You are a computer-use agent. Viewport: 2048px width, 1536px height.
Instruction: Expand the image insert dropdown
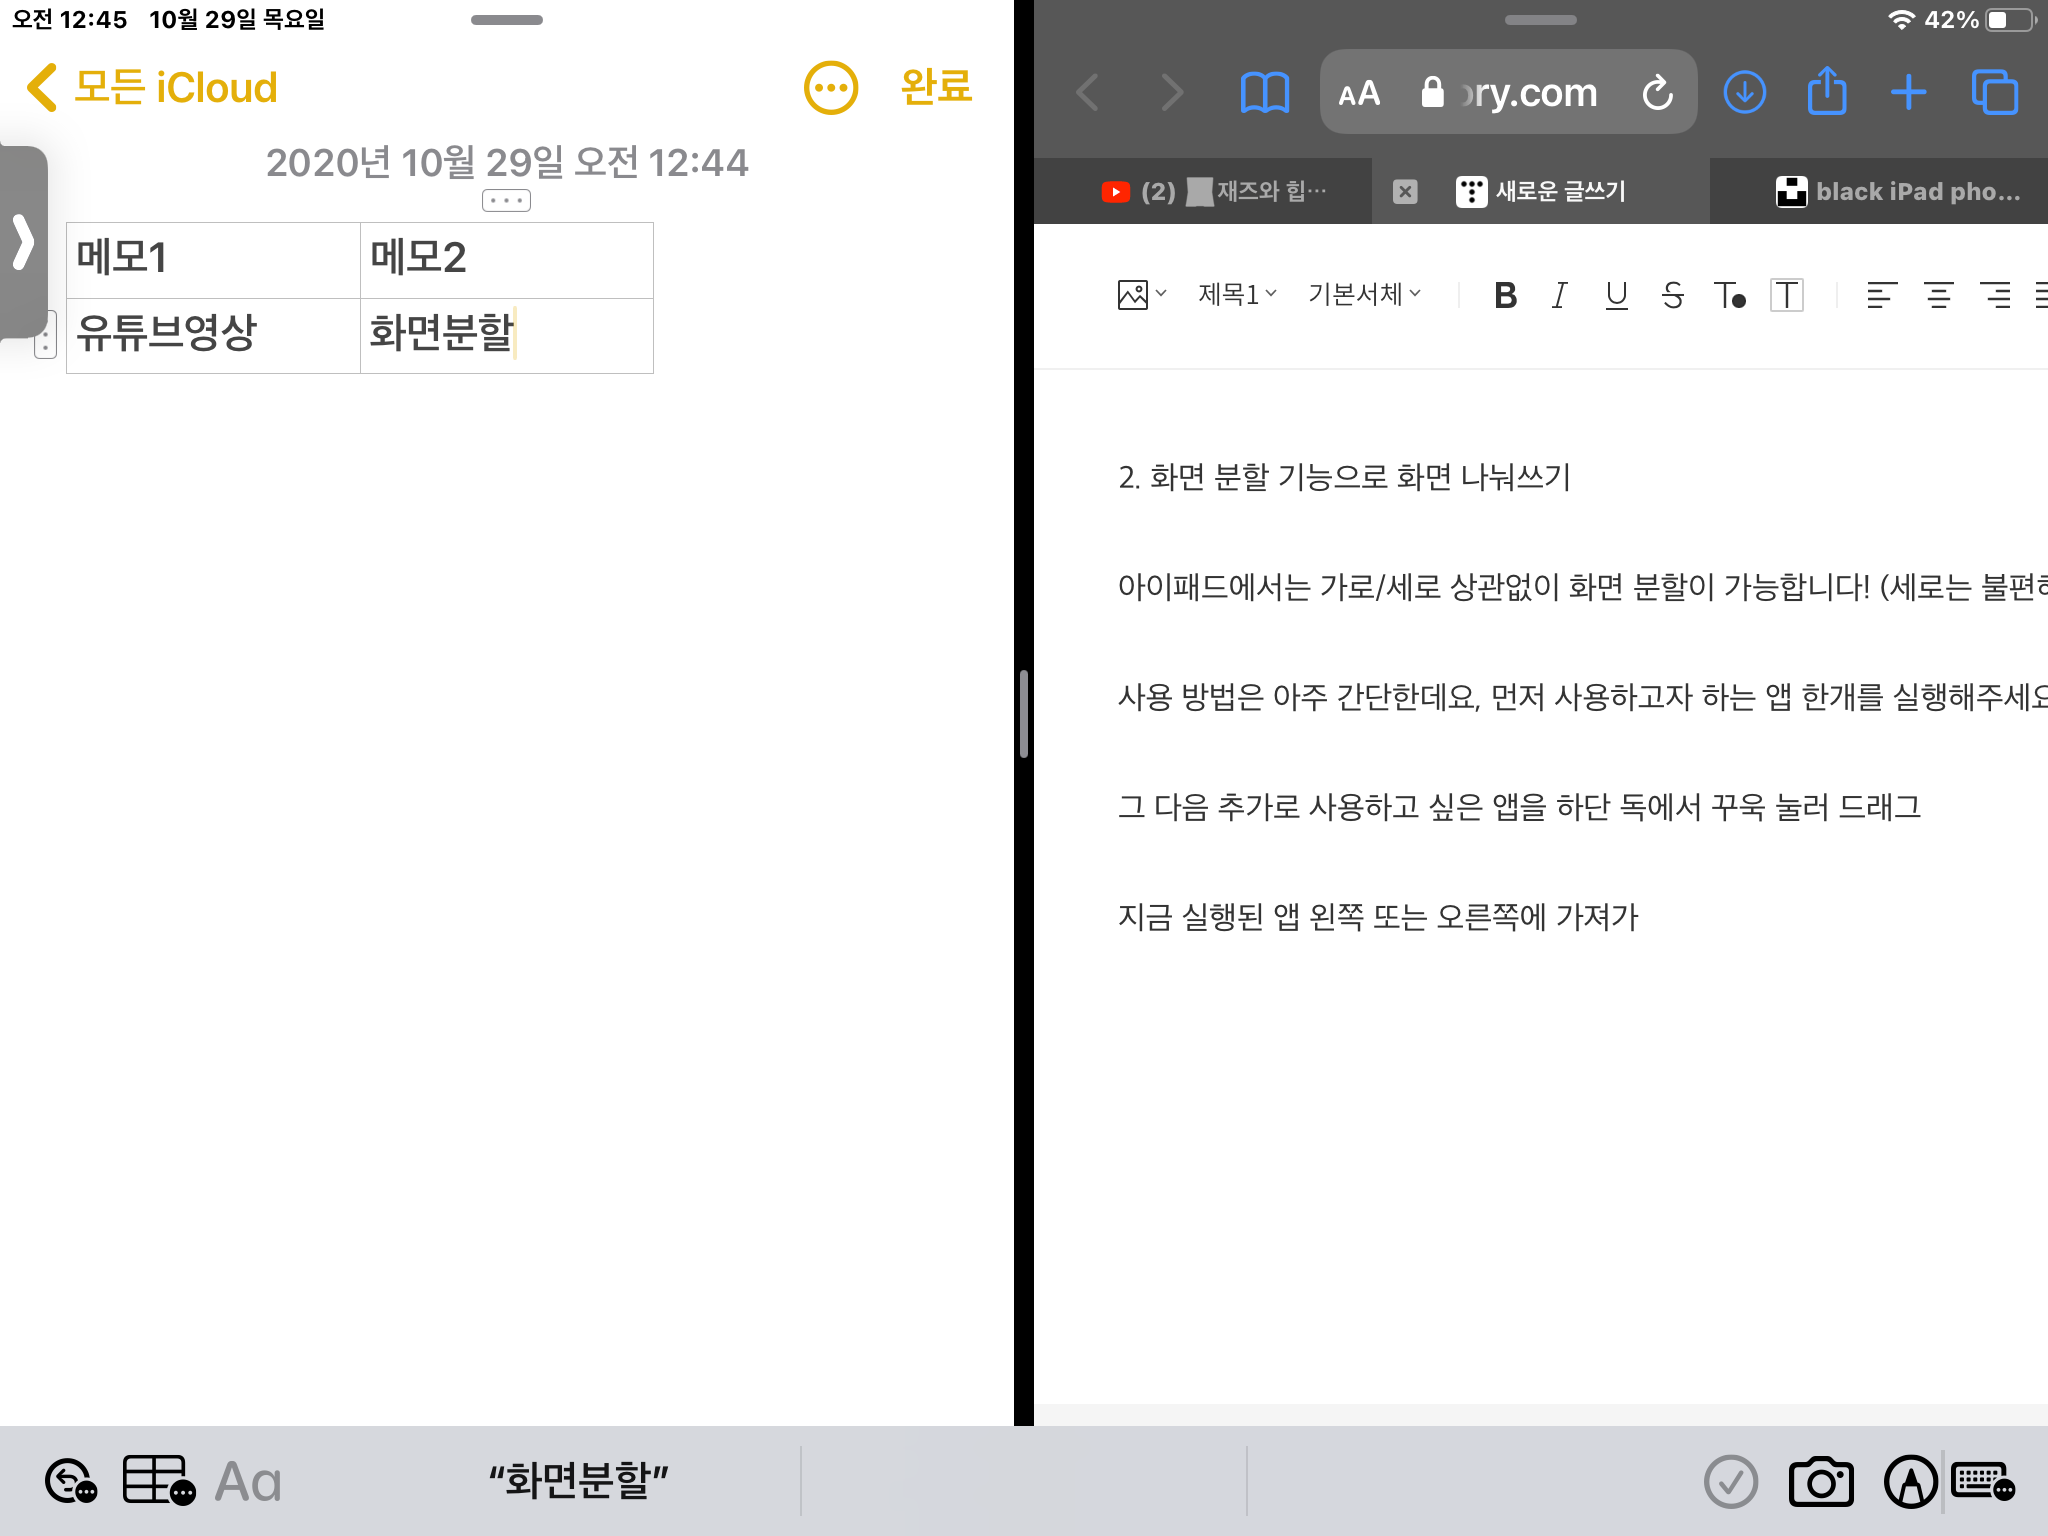(1142, 294)
